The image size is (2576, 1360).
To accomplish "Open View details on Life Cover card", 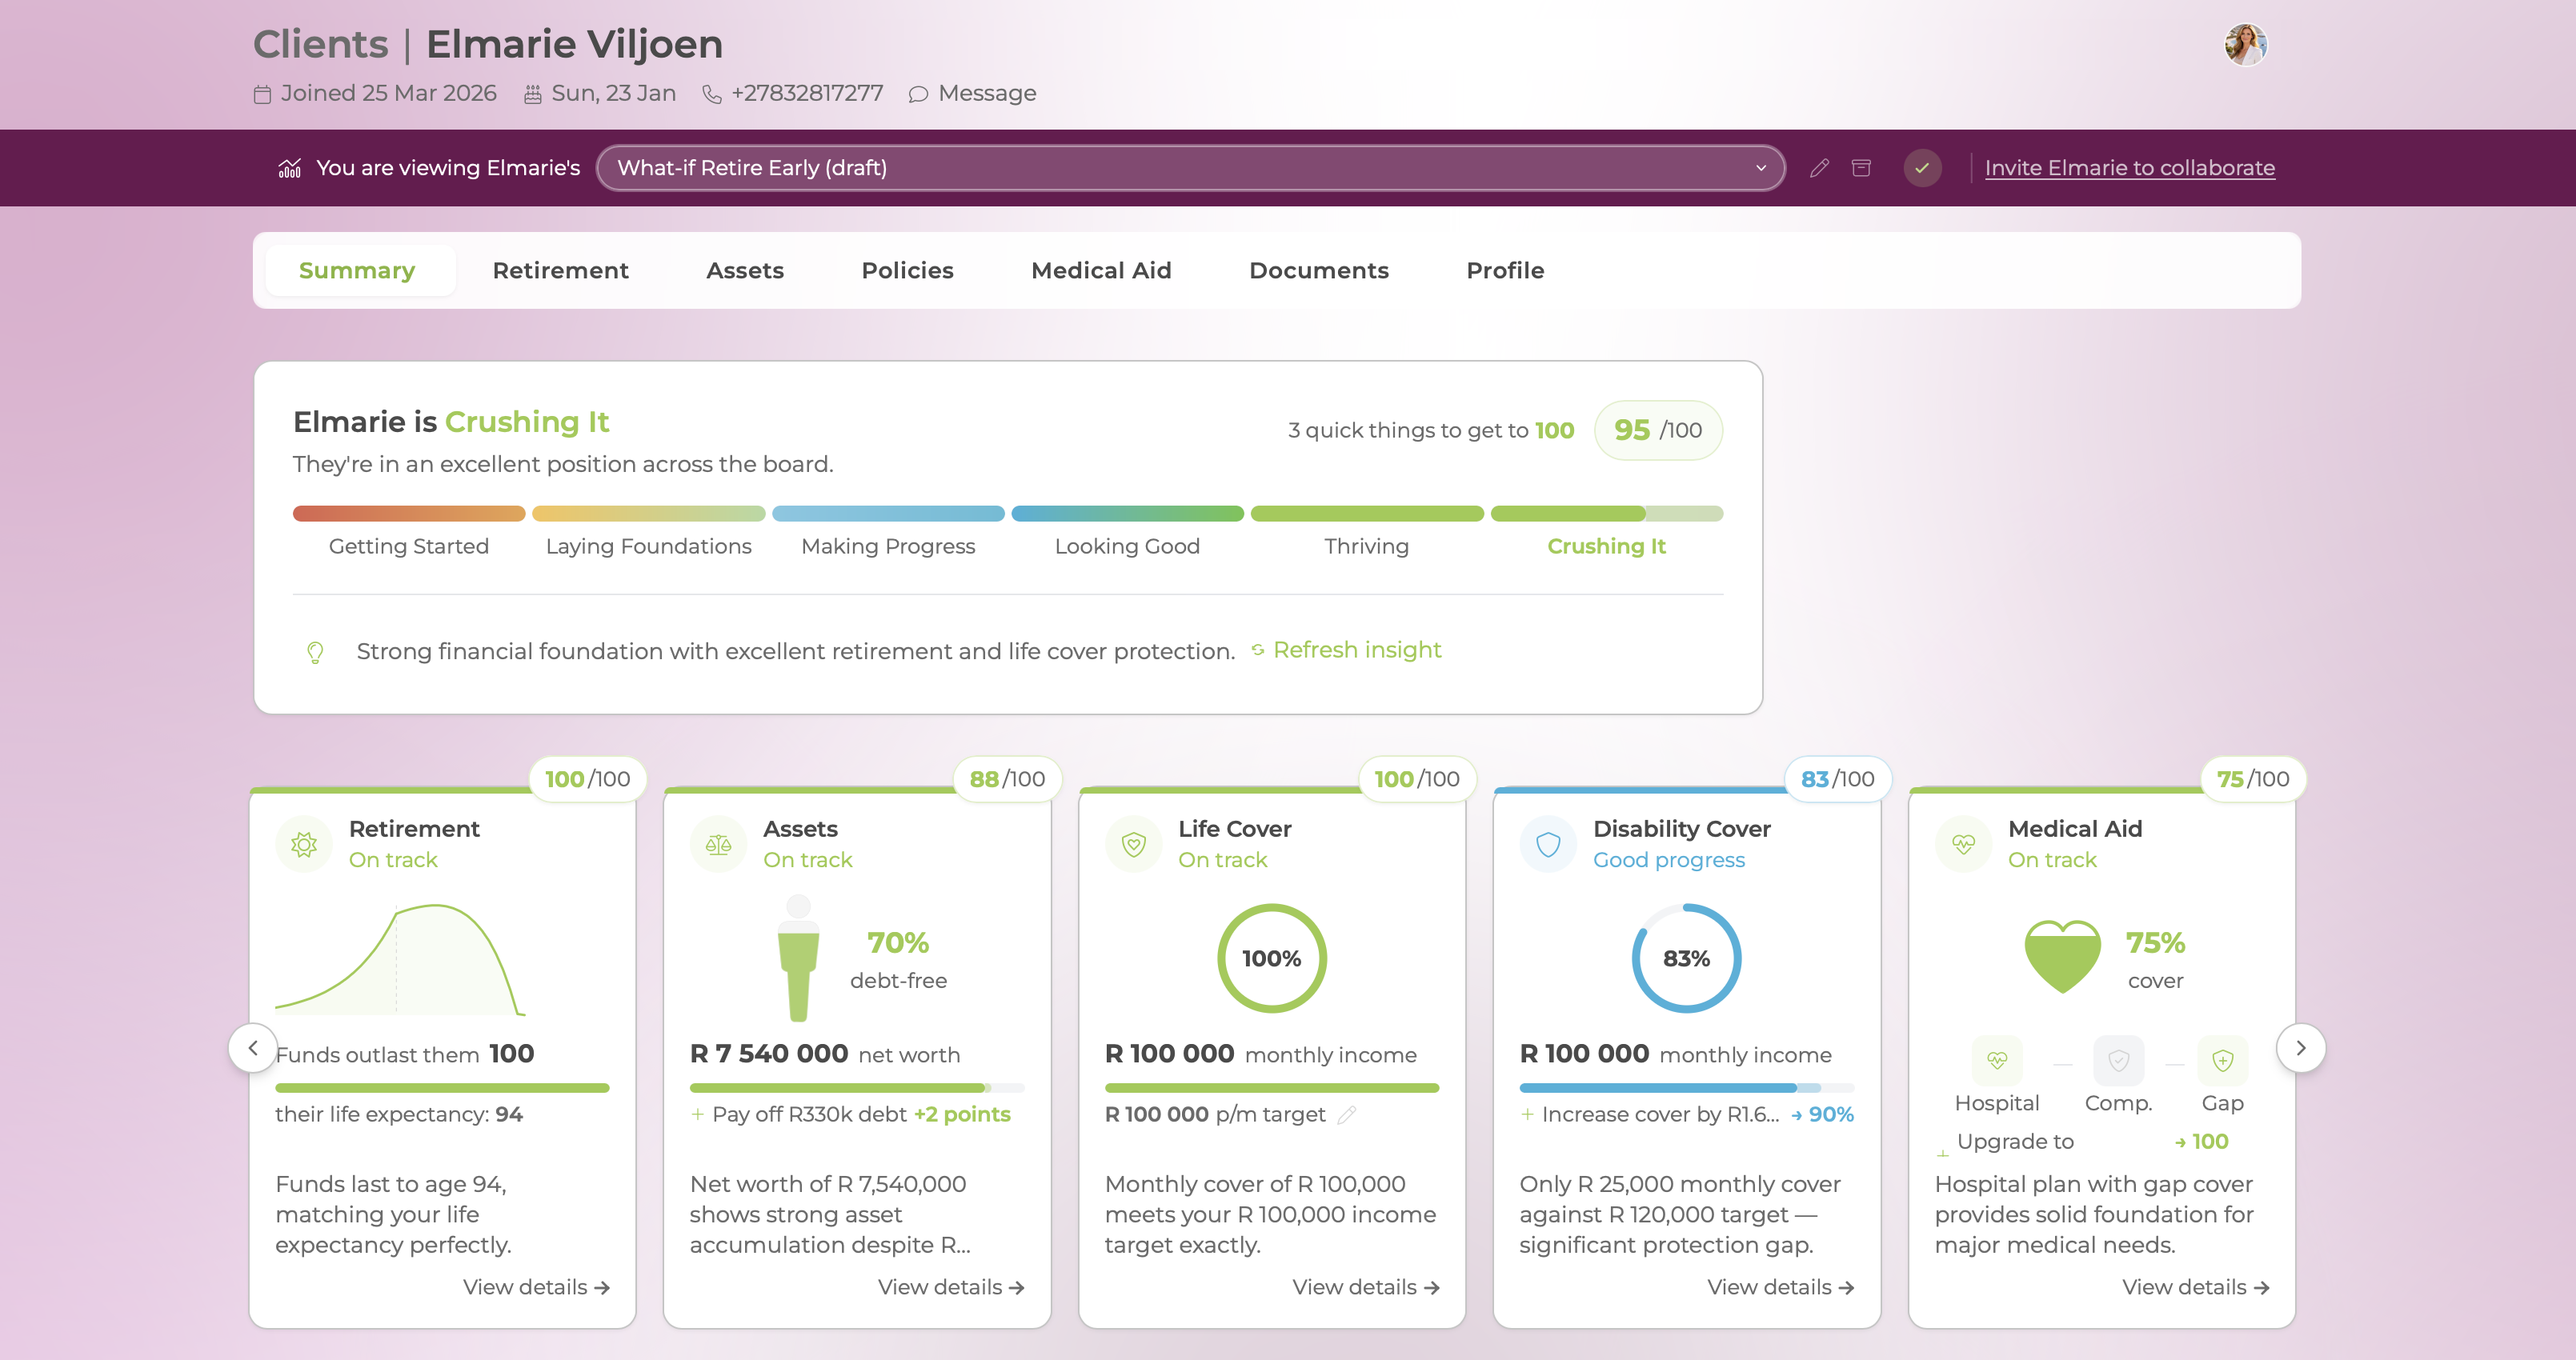I will (x=1366, y=1287).
